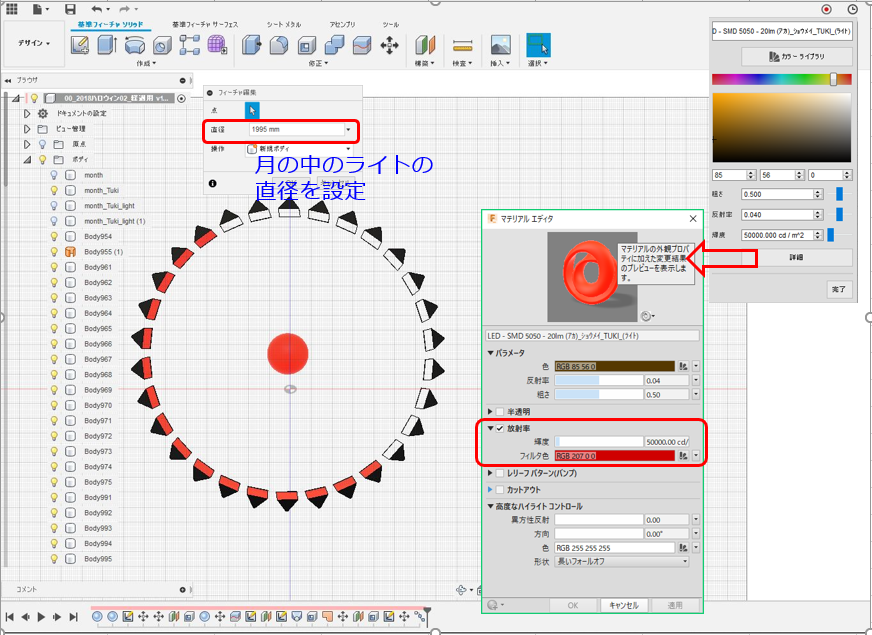The image size is (872, 635).
Task: Click the Undo arrow icon
Action: tap(97, 9)
